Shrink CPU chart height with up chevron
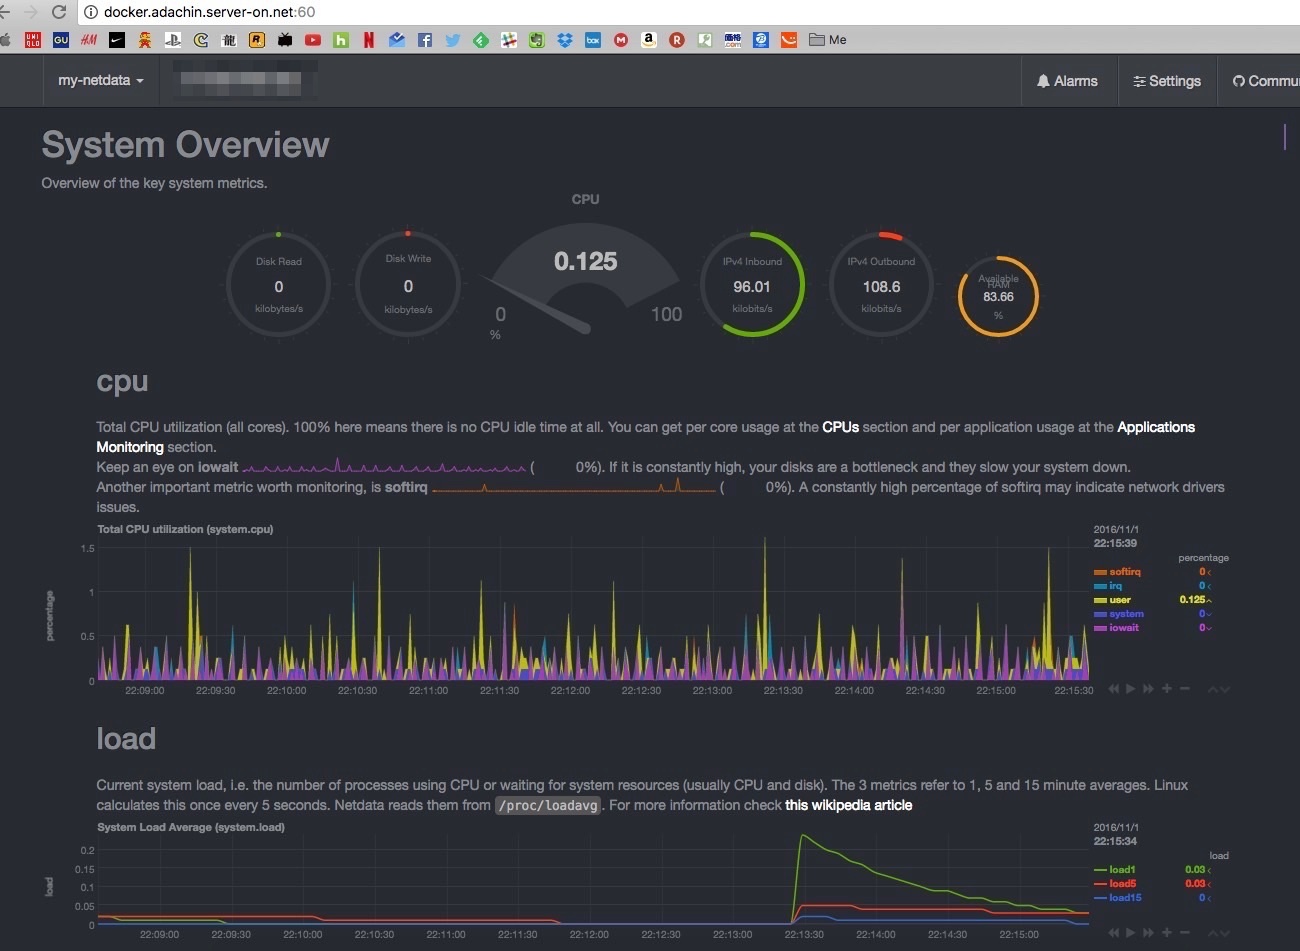This screenshot has width=1300, height=951. (1213, 689)
